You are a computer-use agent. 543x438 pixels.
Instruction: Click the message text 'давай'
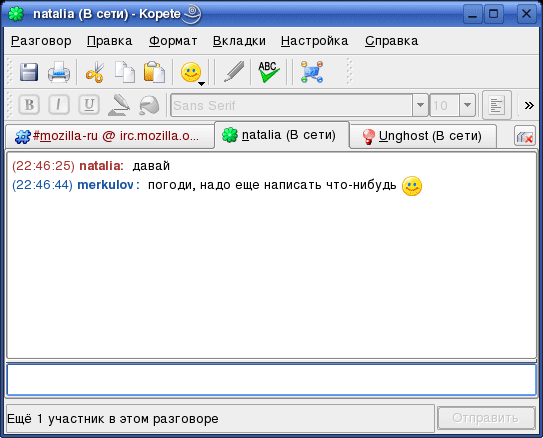tap(151, 166)
